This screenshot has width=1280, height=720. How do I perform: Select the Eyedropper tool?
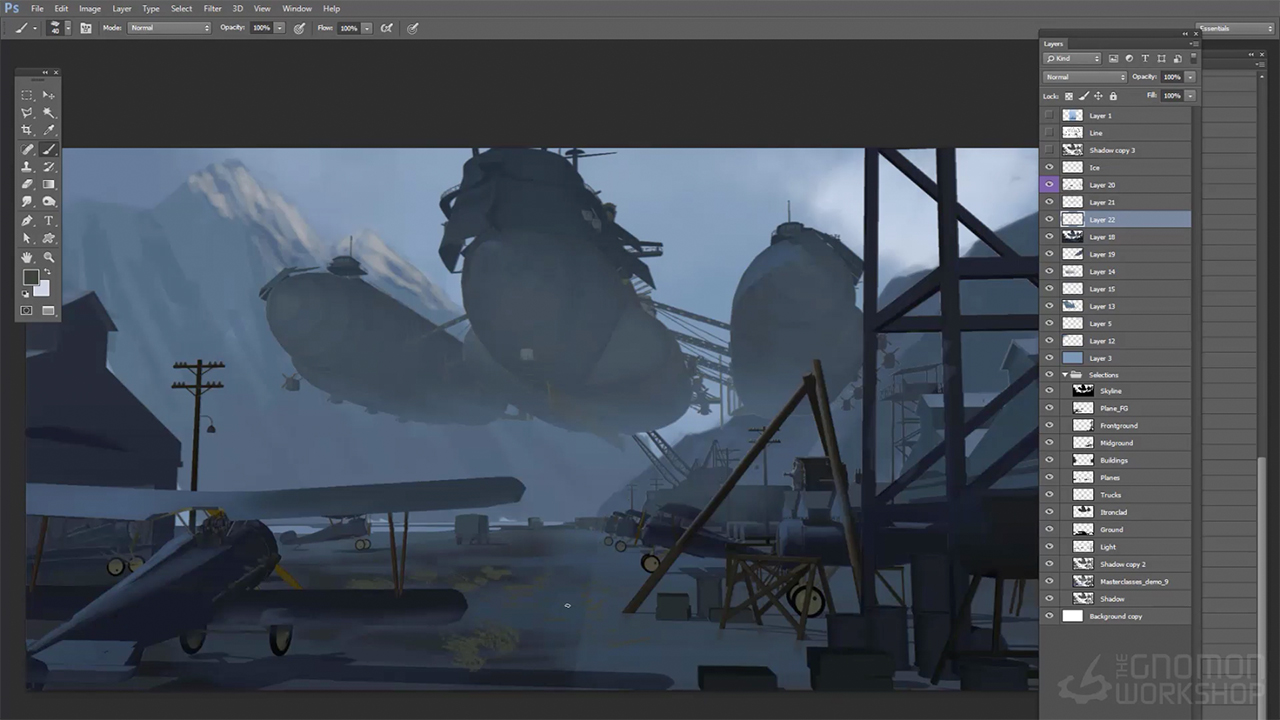coord(49,131)
